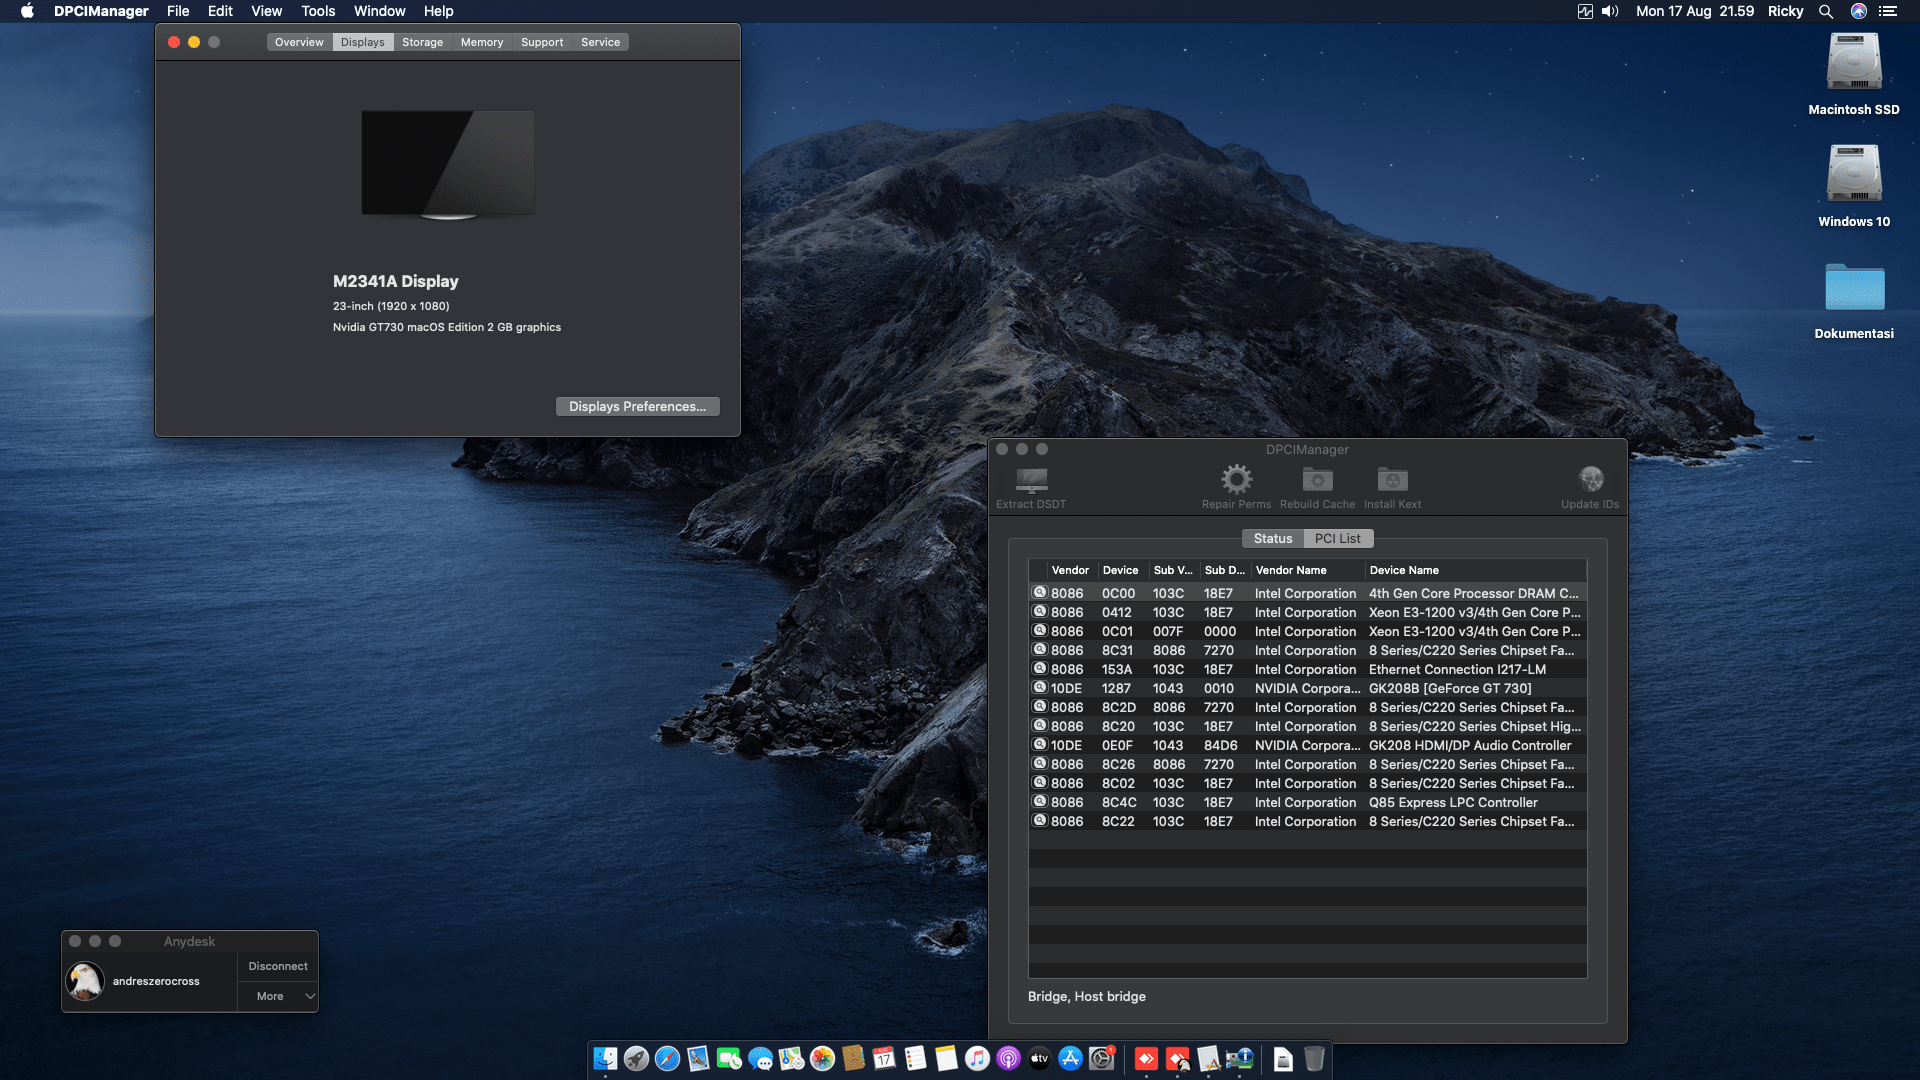Open System Preferences from the dock
Viewport: 1920px width, 1080px height.
(x=1101, y=1058)
